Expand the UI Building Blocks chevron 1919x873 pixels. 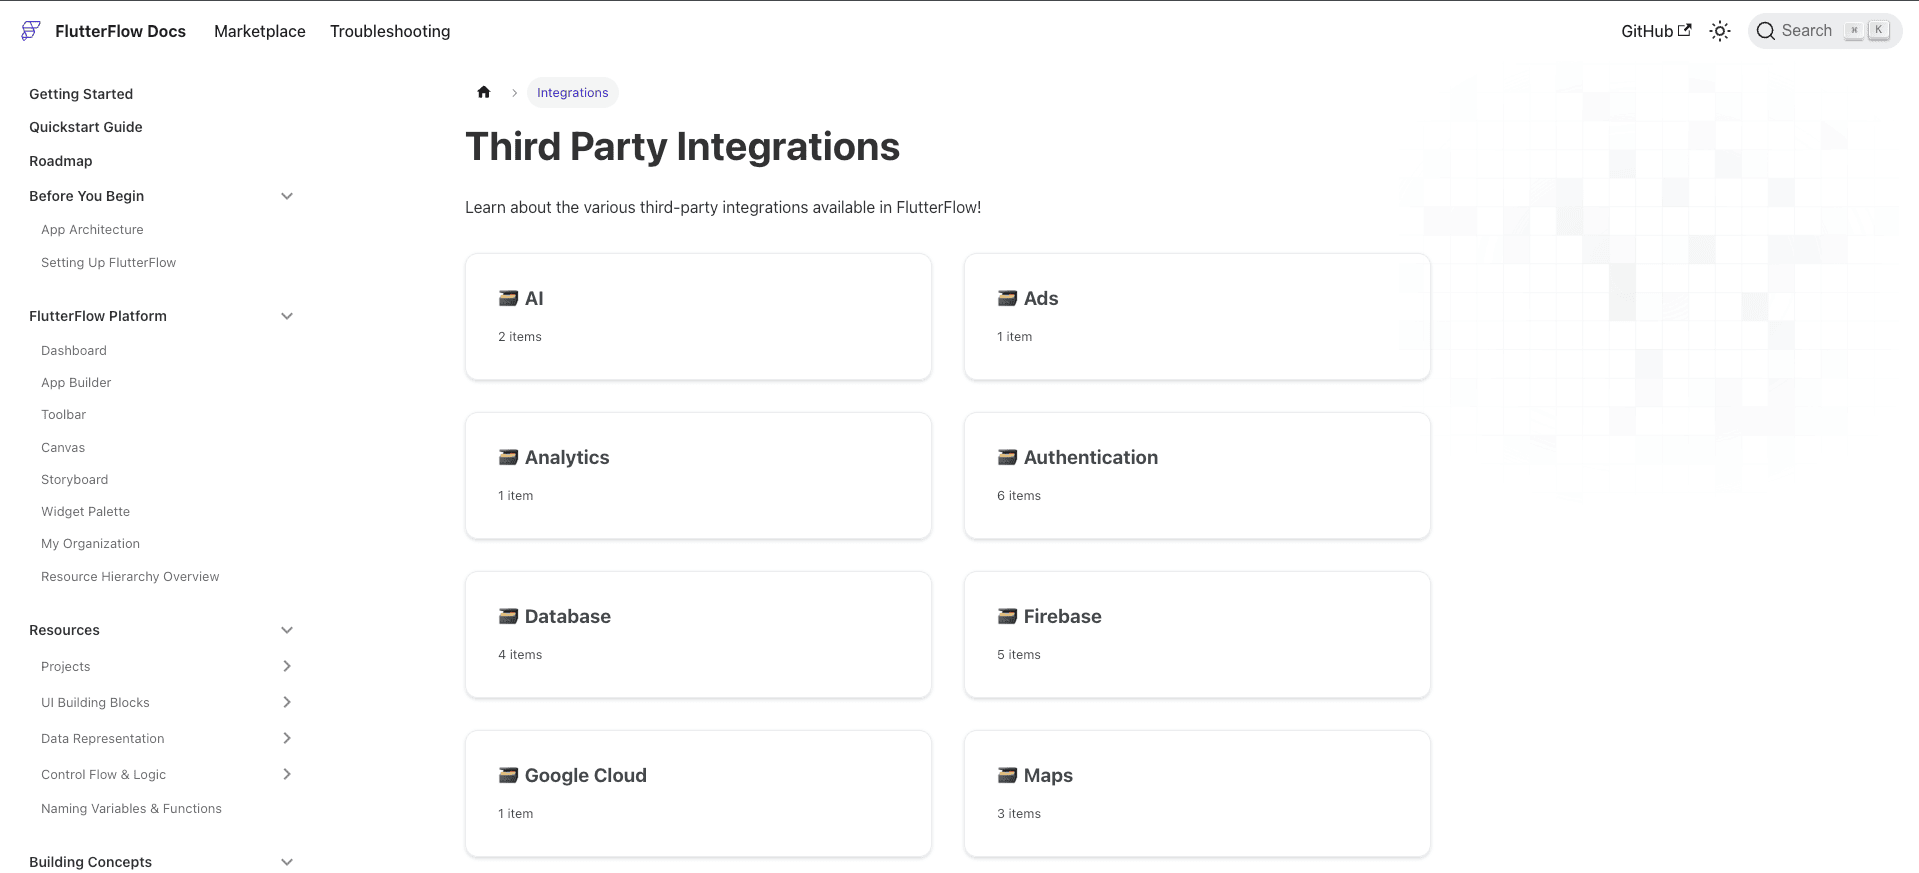point(287,702)
